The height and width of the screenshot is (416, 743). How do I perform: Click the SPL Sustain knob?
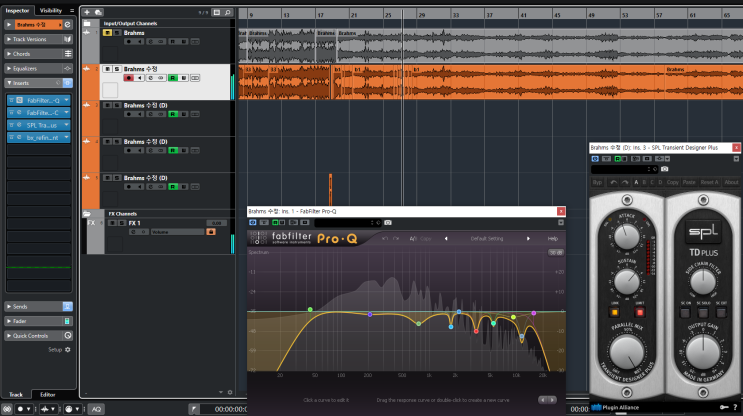click(x=626, y=281)
